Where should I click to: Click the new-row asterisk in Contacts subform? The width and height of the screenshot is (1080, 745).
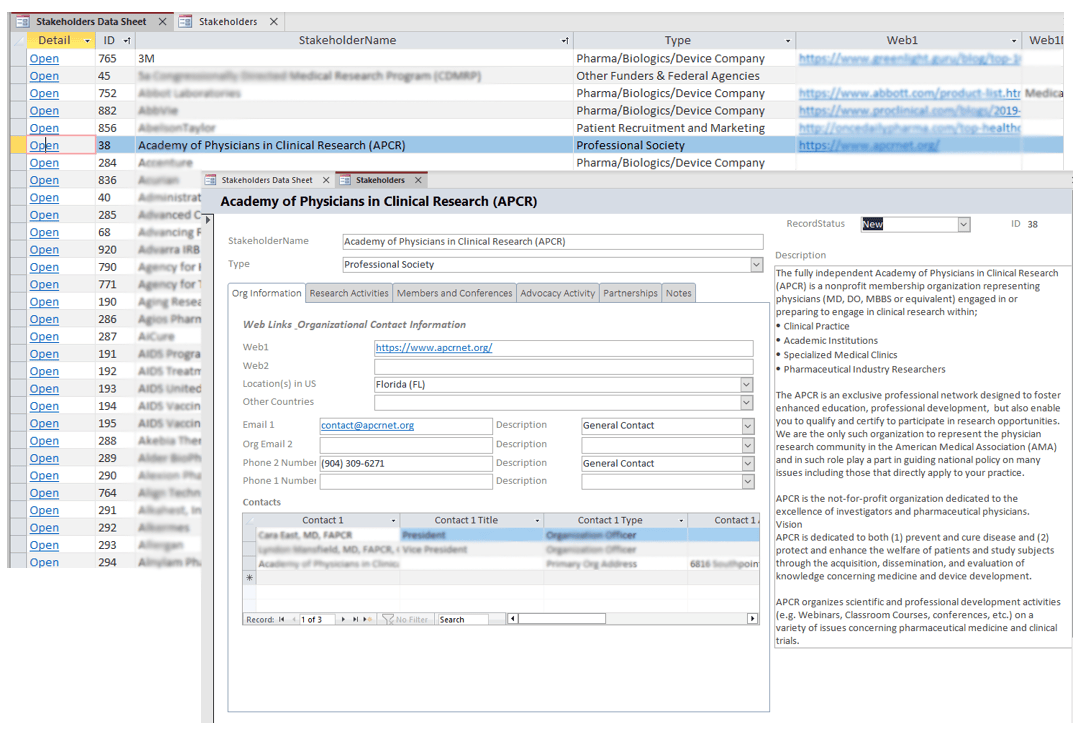(249, 578)
